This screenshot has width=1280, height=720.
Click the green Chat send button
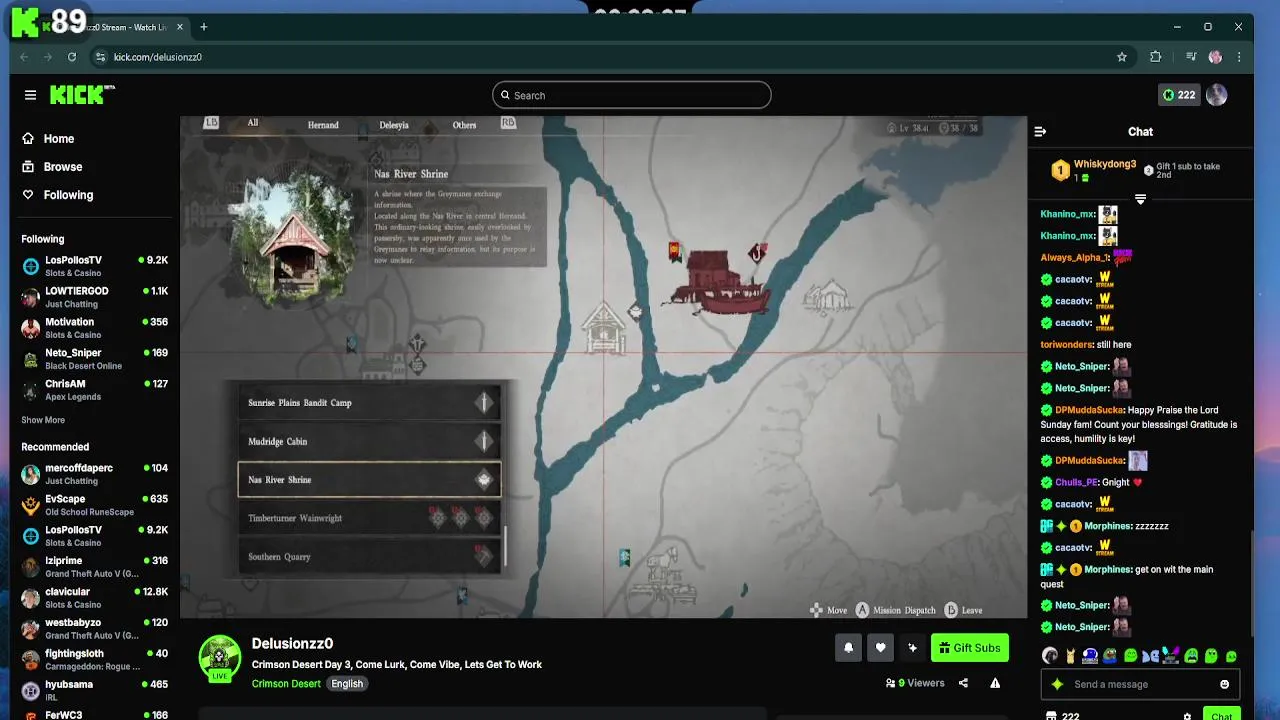1221,715
